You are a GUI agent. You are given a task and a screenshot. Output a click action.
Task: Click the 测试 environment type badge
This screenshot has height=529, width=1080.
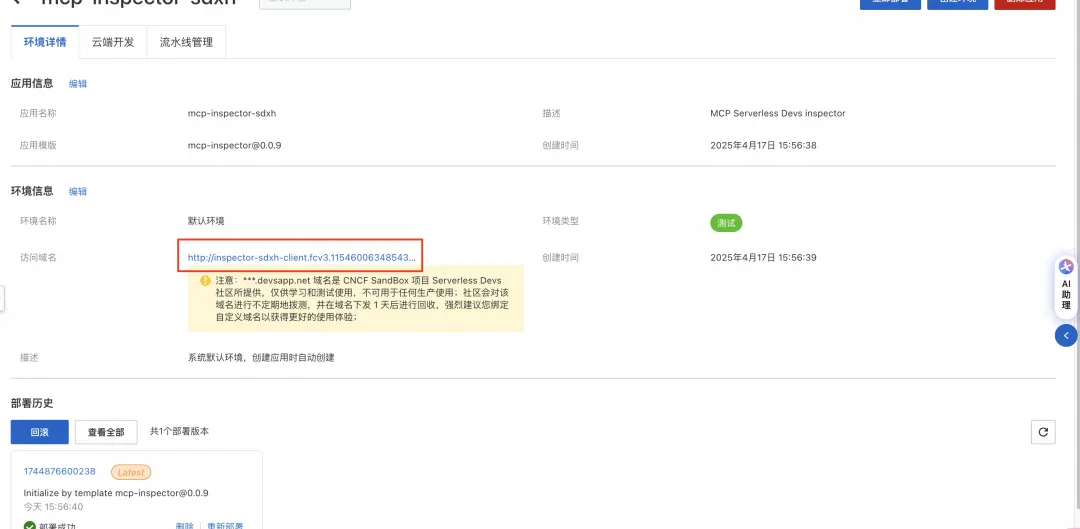726,223
